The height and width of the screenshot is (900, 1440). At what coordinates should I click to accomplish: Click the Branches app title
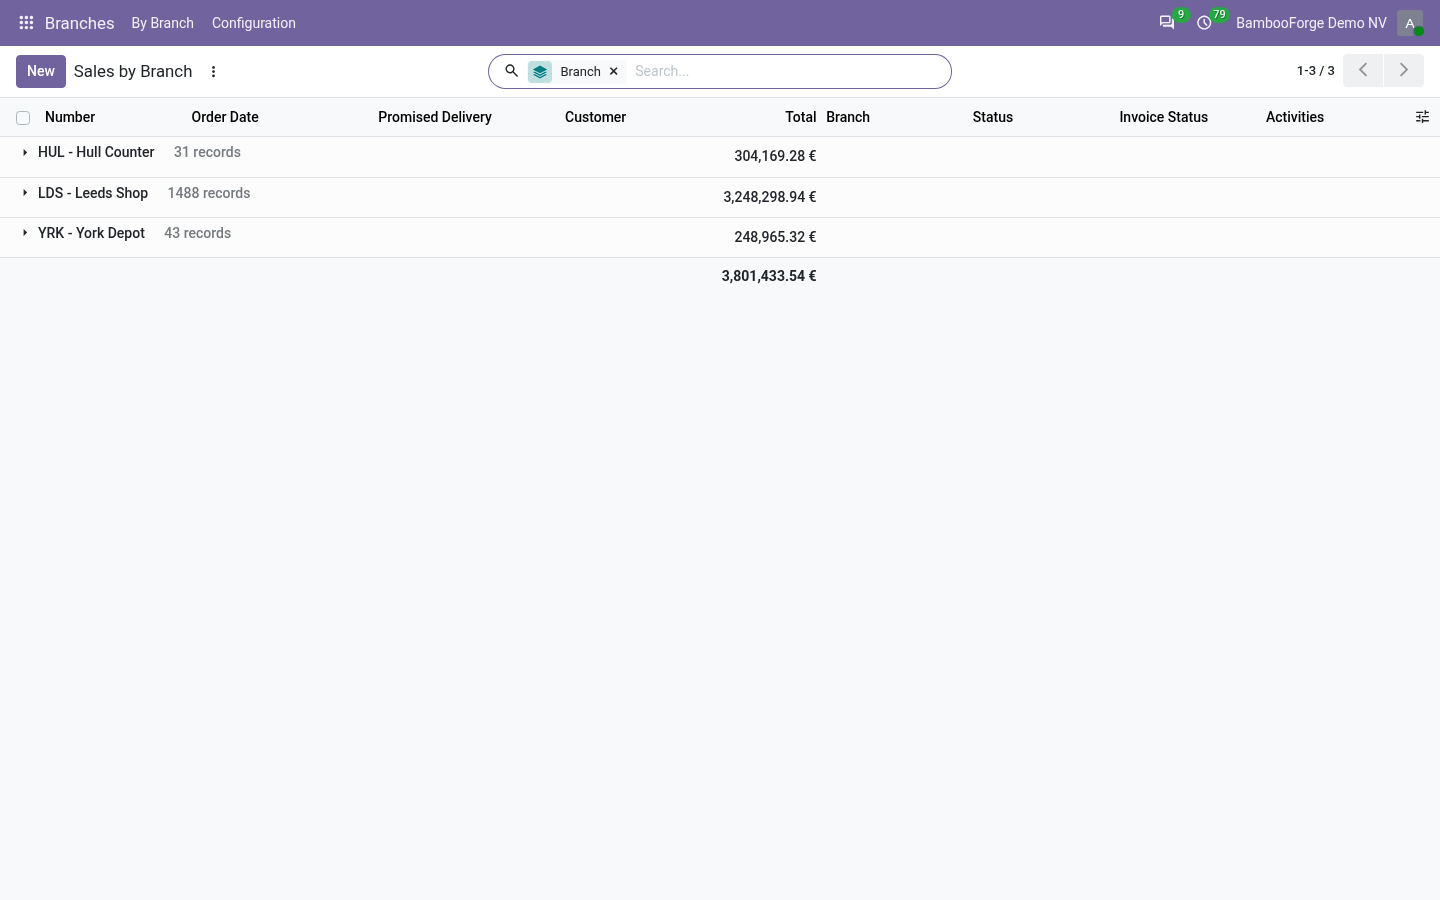(80, 23)
